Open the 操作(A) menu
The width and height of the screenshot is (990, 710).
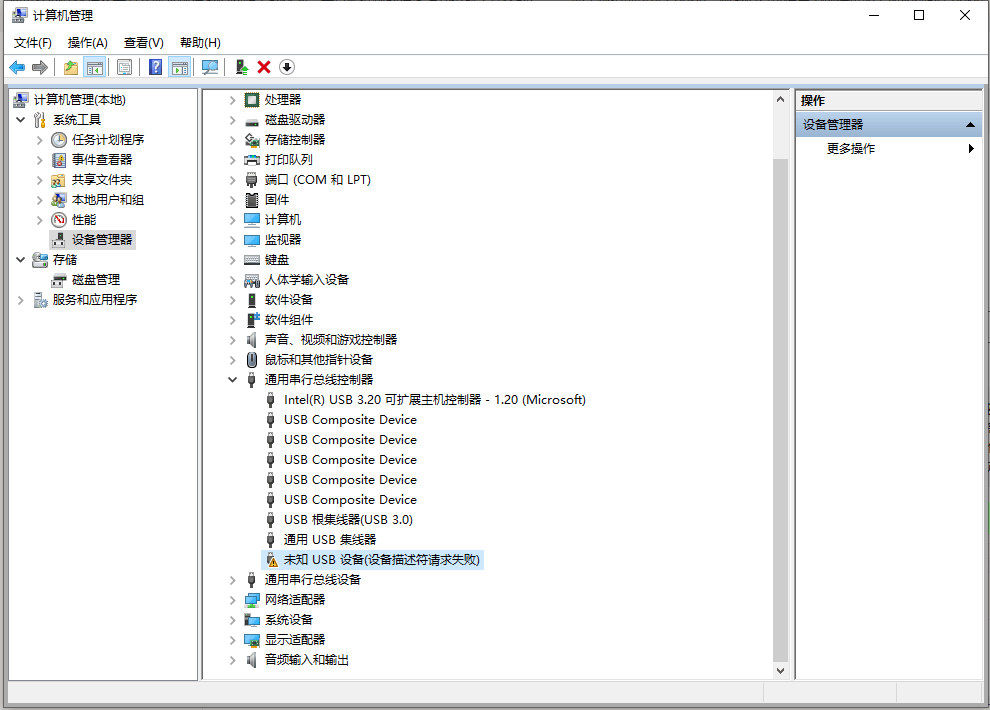tap(88, 42)
